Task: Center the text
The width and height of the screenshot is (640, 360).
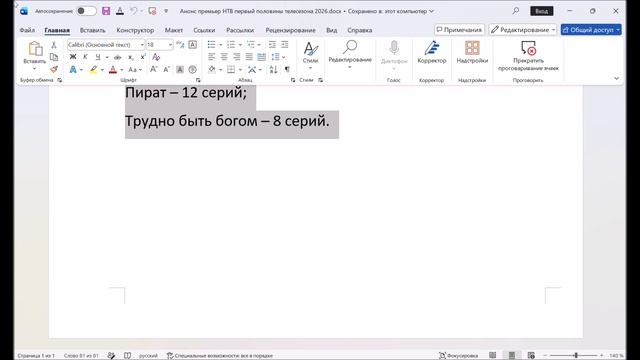Action: click(x=224, y=57)
